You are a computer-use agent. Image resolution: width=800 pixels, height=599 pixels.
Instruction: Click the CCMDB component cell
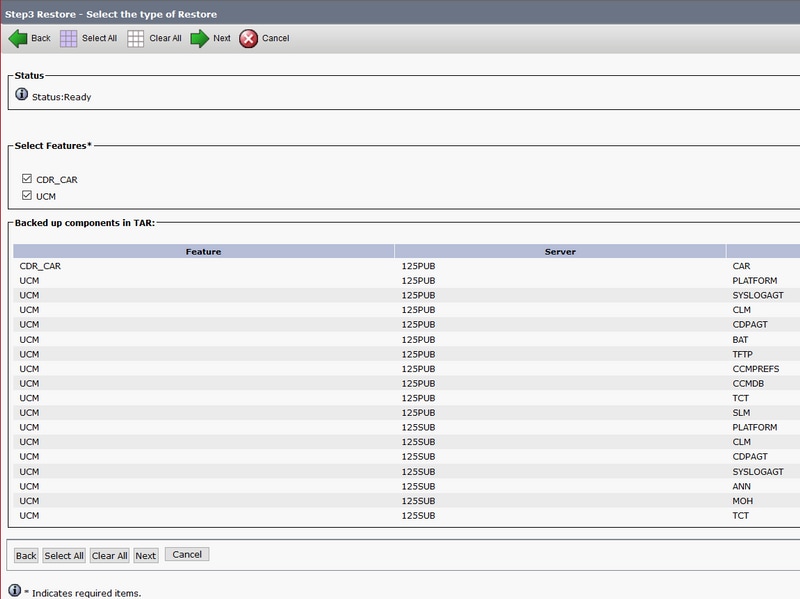pyautogui.click(x=748, y=384)
